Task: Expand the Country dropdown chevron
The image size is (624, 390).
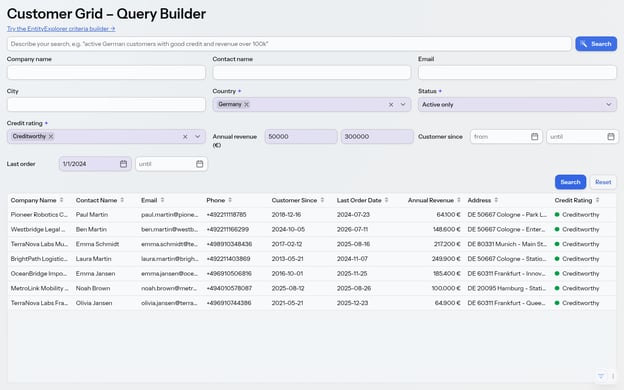Action: click(x=403, y=105)
